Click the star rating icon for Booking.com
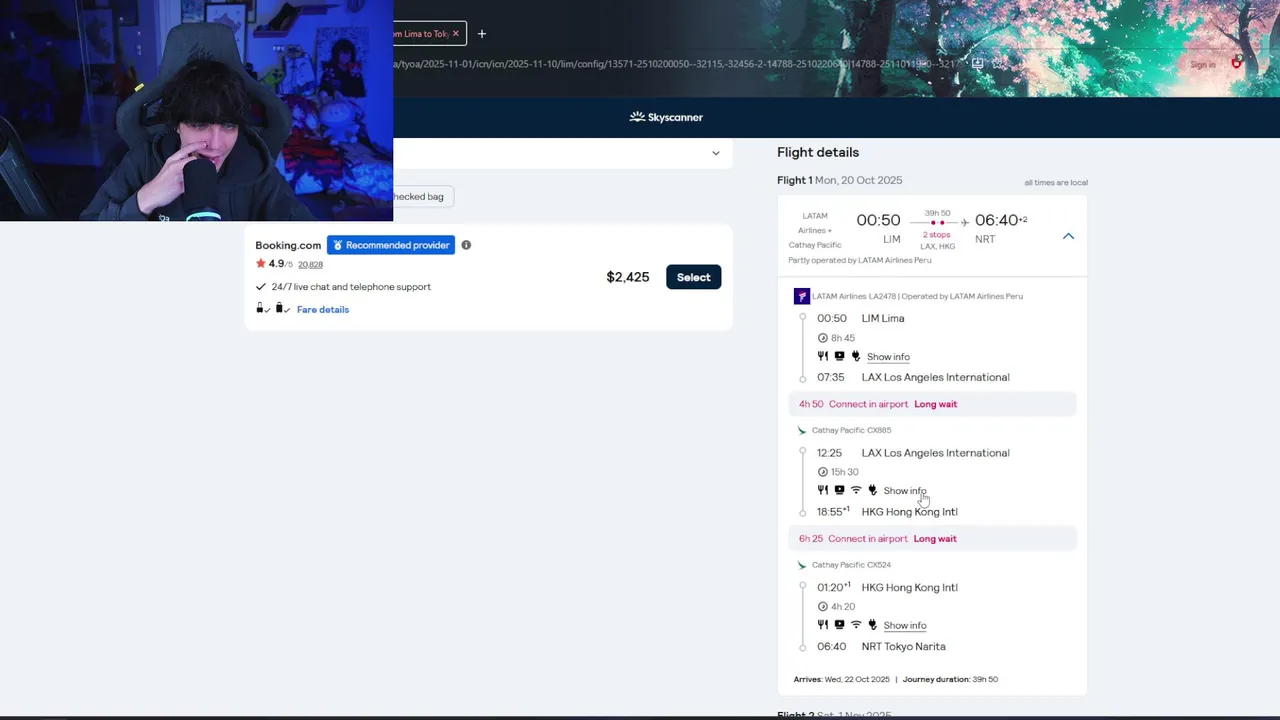 click(x=260, y=263)
